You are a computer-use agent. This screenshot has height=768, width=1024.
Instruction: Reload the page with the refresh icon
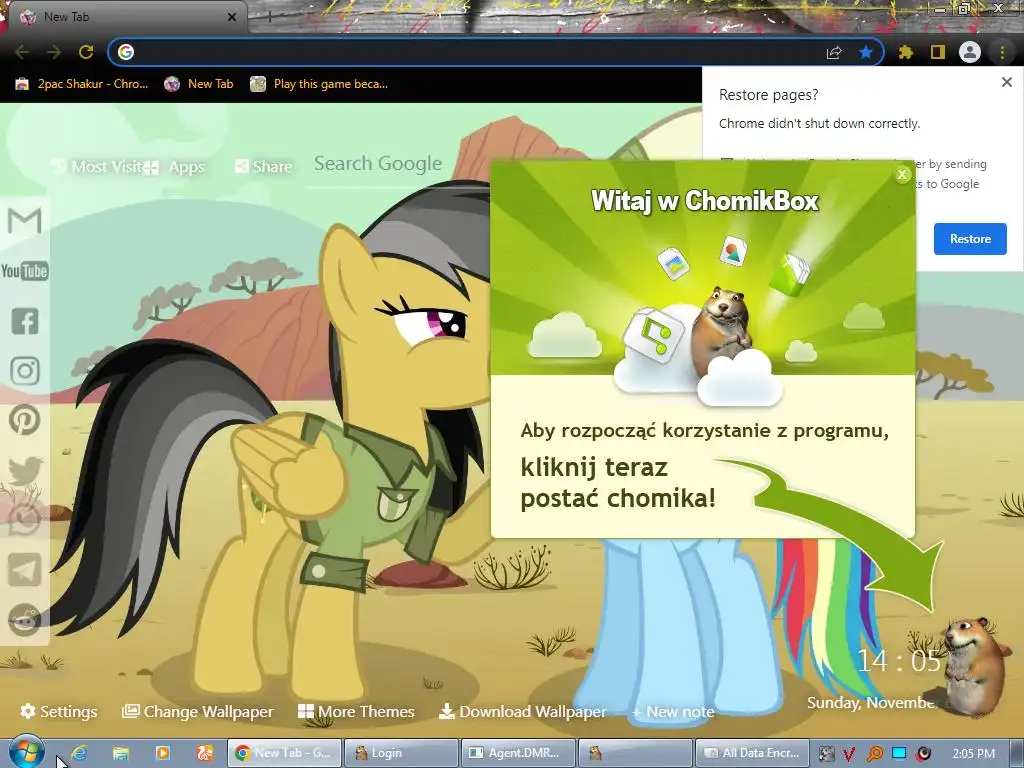[x=86, y=52]
